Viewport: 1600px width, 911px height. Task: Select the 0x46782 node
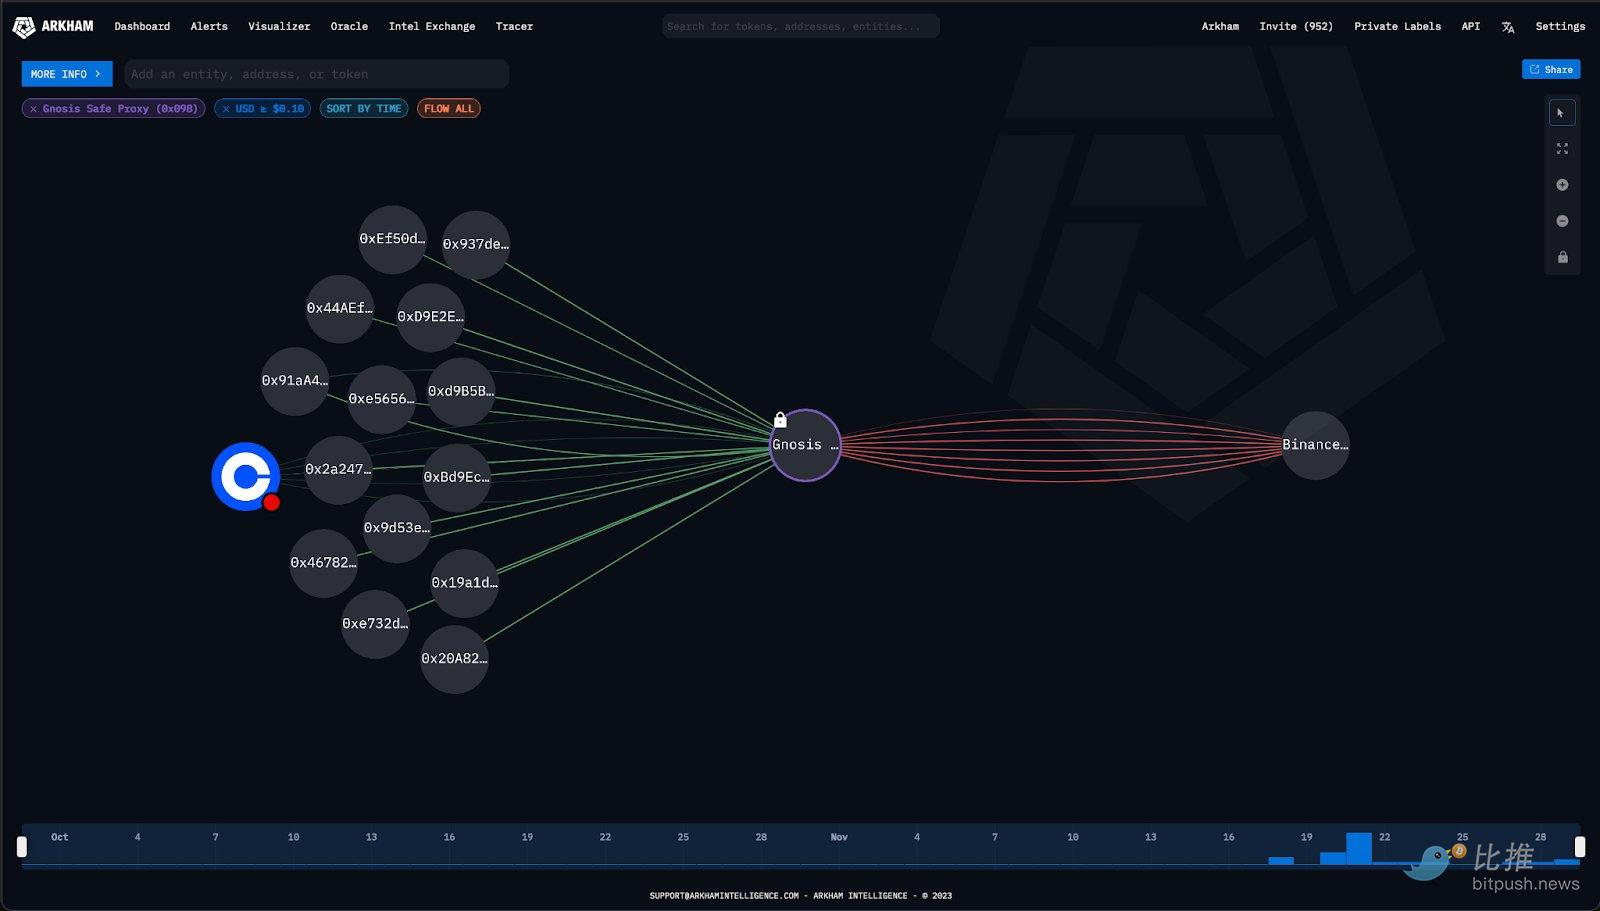point(323,564)
